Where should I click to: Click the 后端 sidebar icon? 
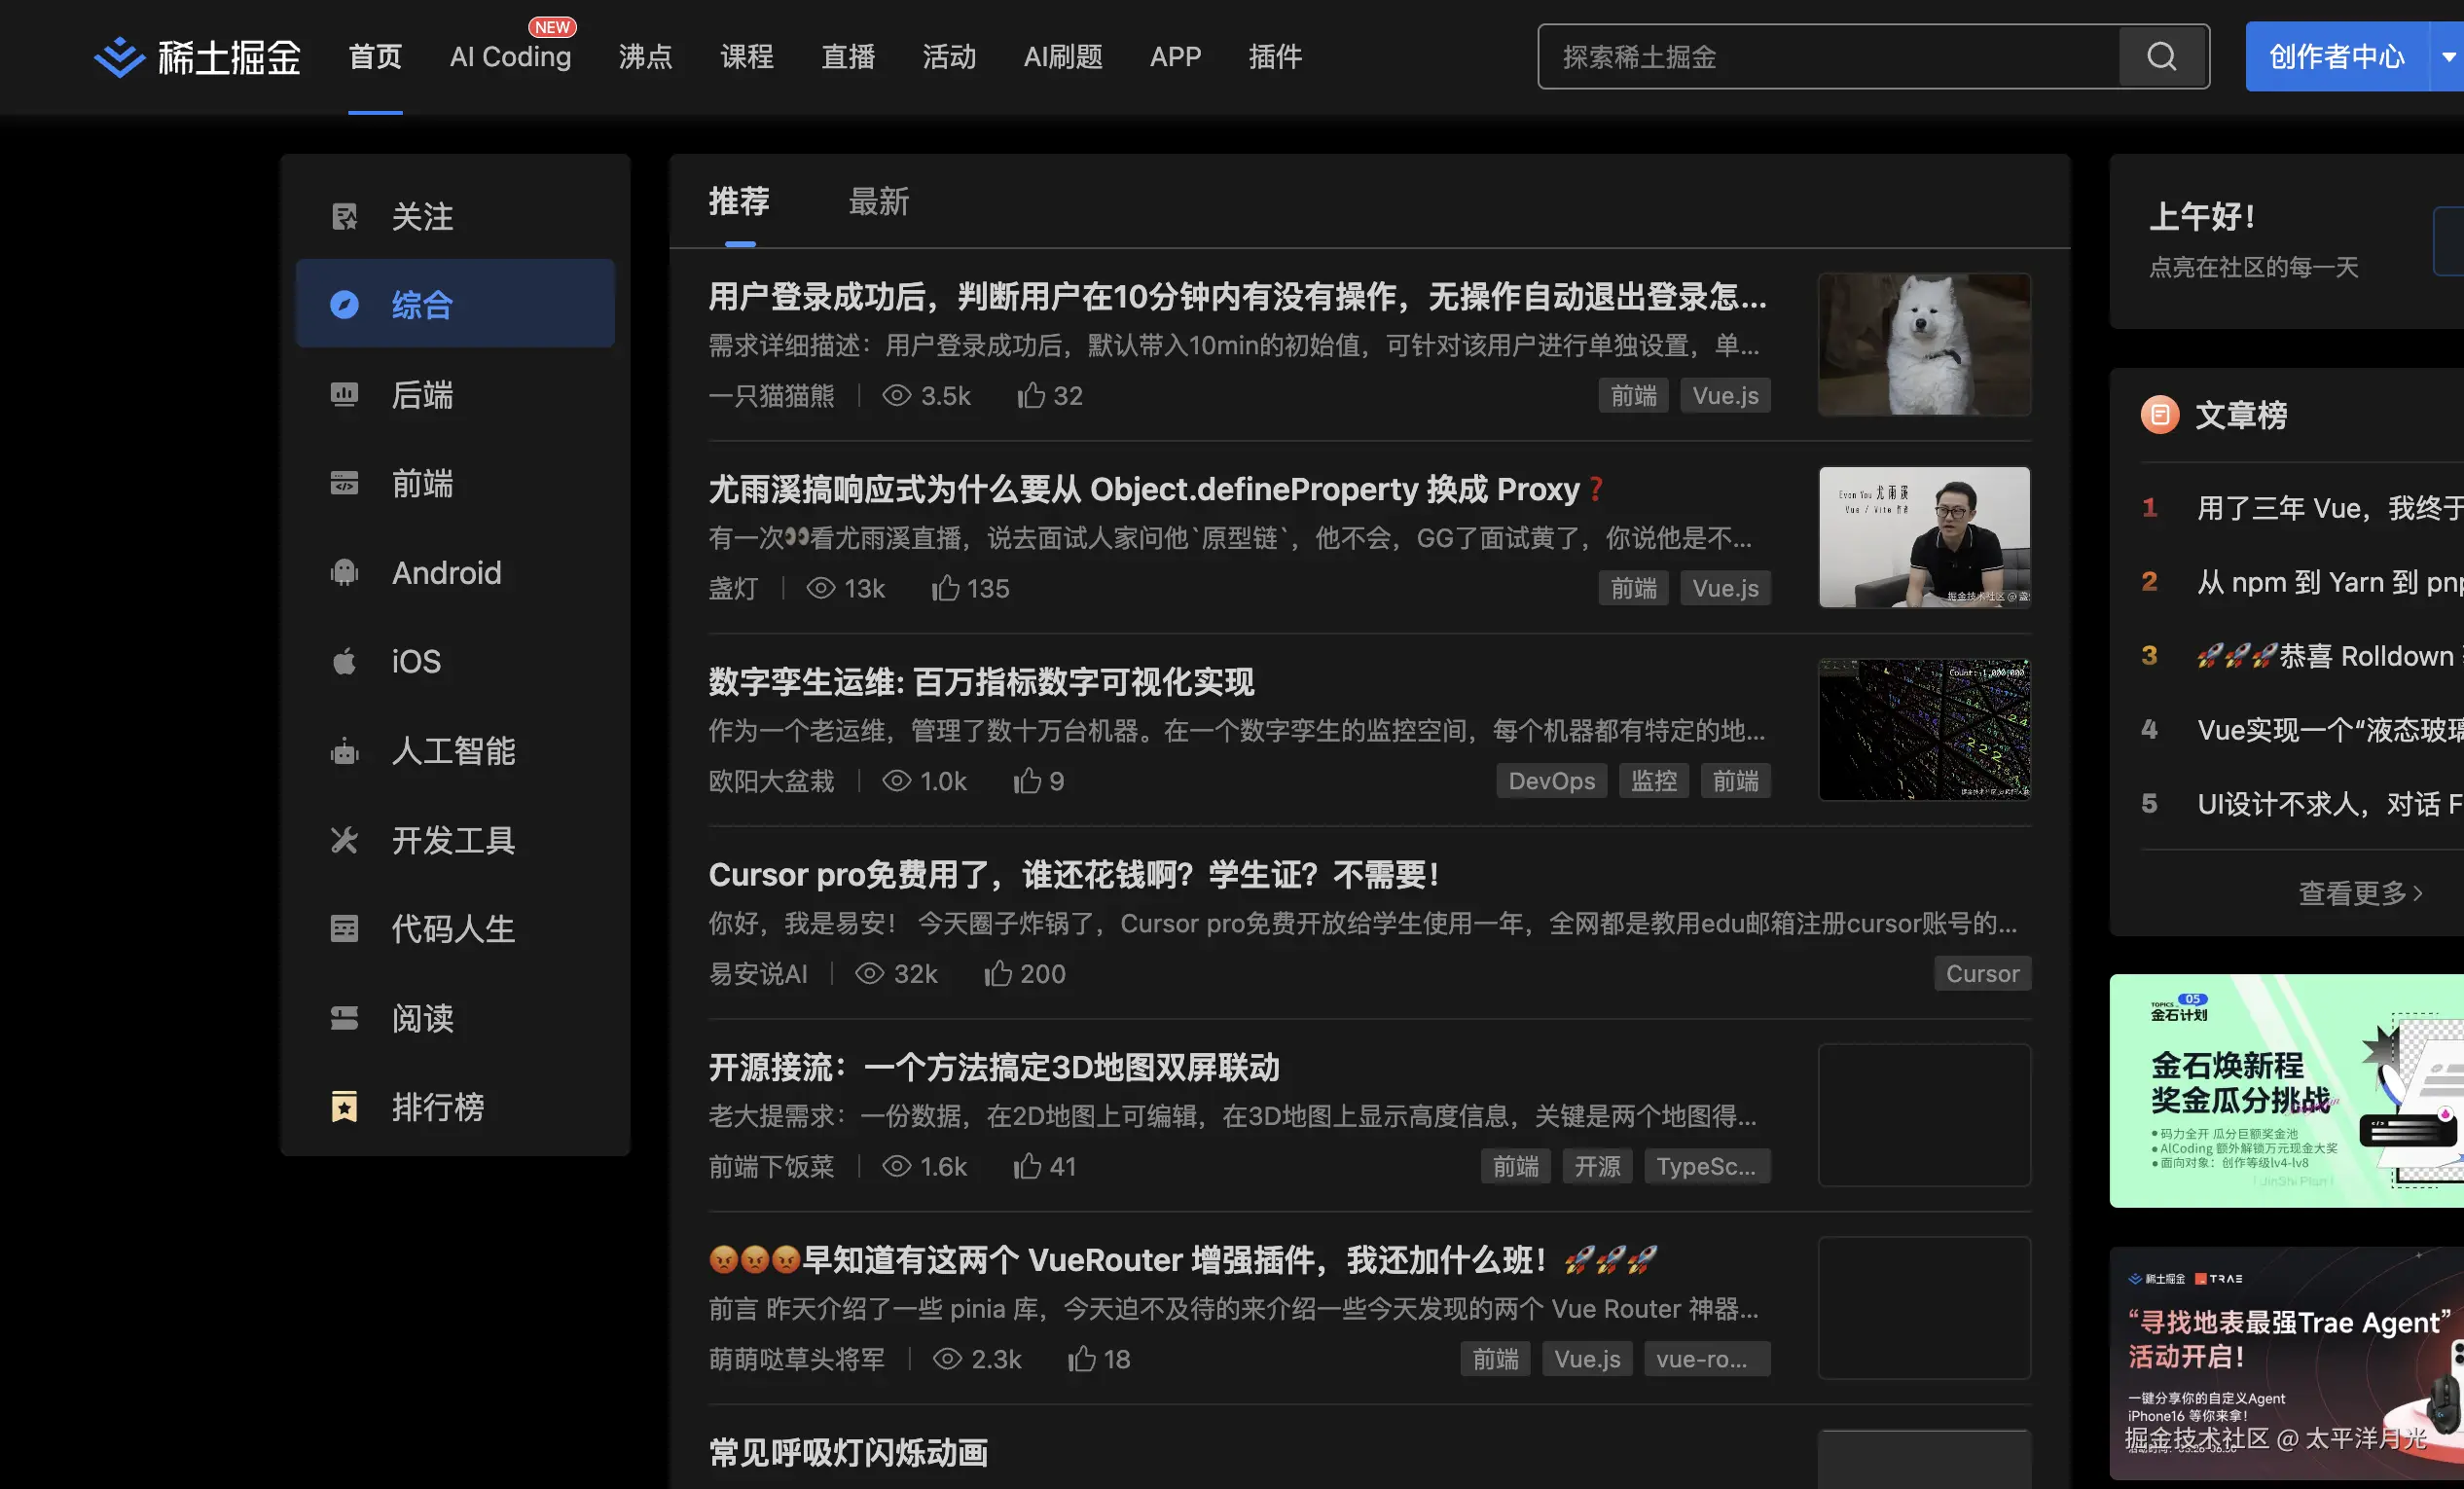pos(344,395)
